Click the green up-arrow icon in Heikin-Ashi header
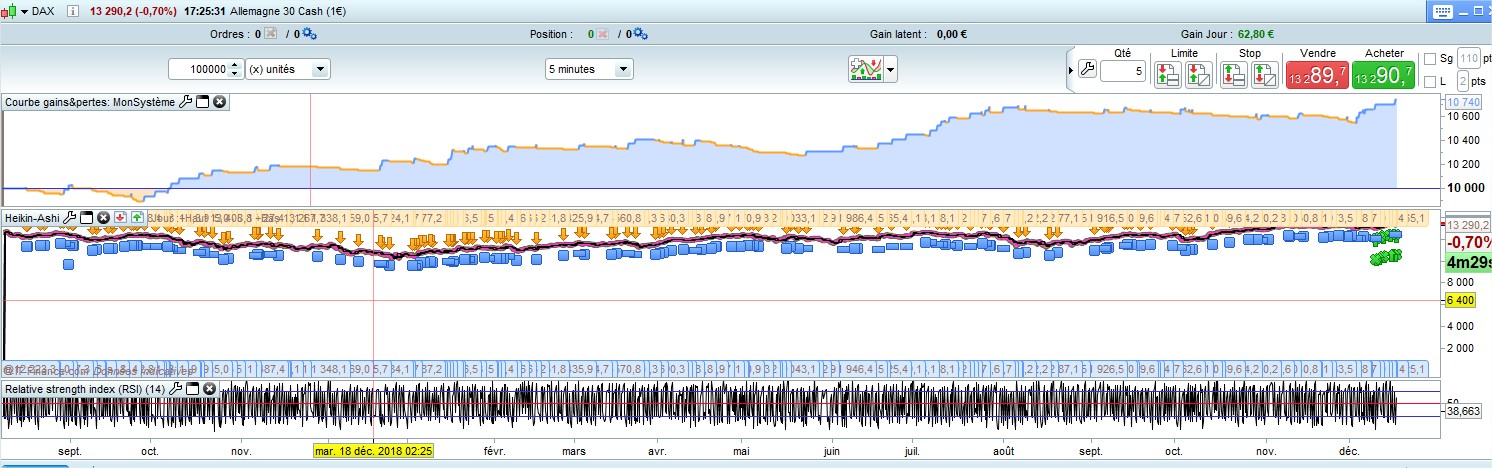The width and height of the screenshot is (1492, 468). click(136, 217)
